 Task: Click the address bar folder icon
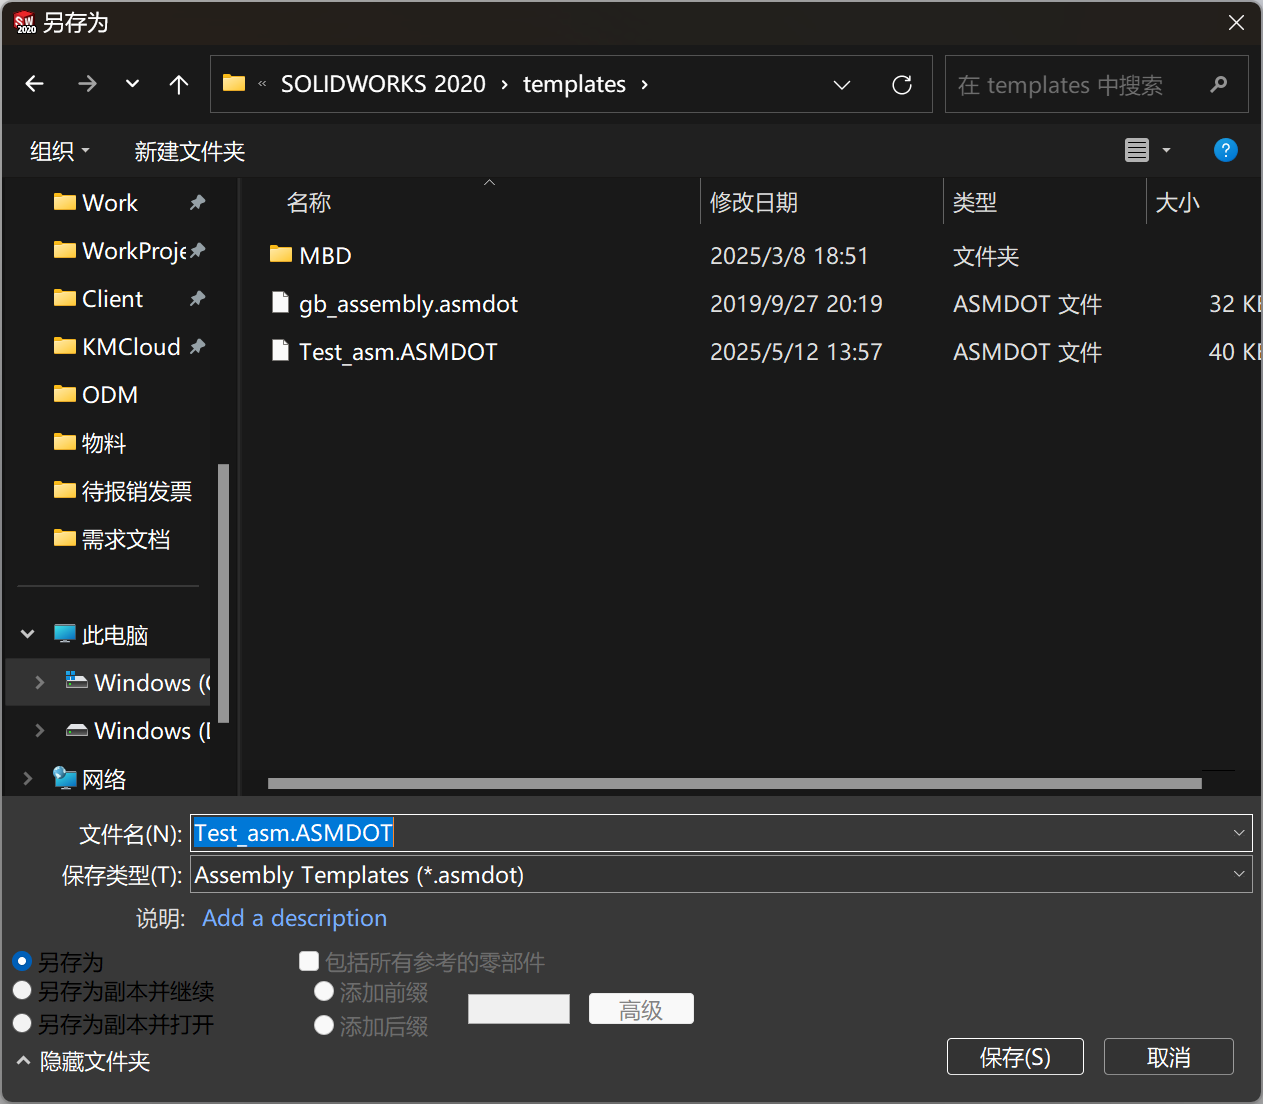(x=234, y=83)
